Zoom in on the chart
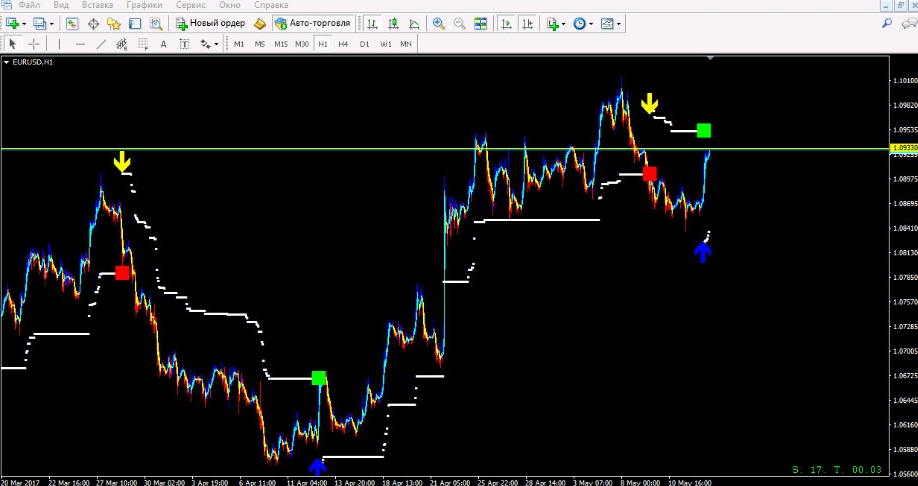The width and height of the screenshot is (918, 486). point(438,23)
